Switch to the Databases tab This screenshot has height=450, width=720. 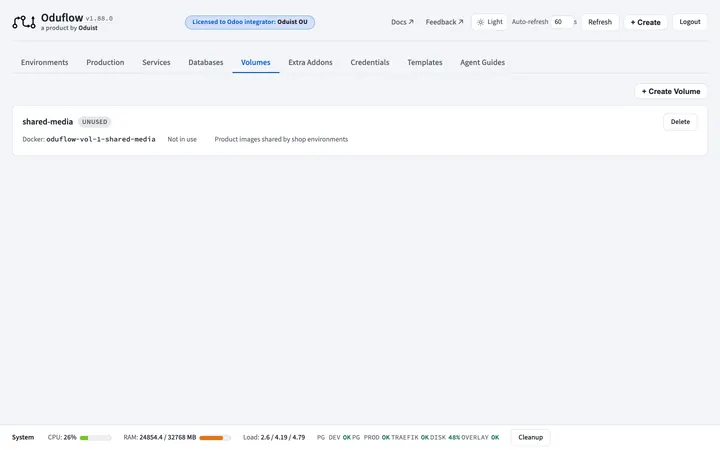click(206, 62)
